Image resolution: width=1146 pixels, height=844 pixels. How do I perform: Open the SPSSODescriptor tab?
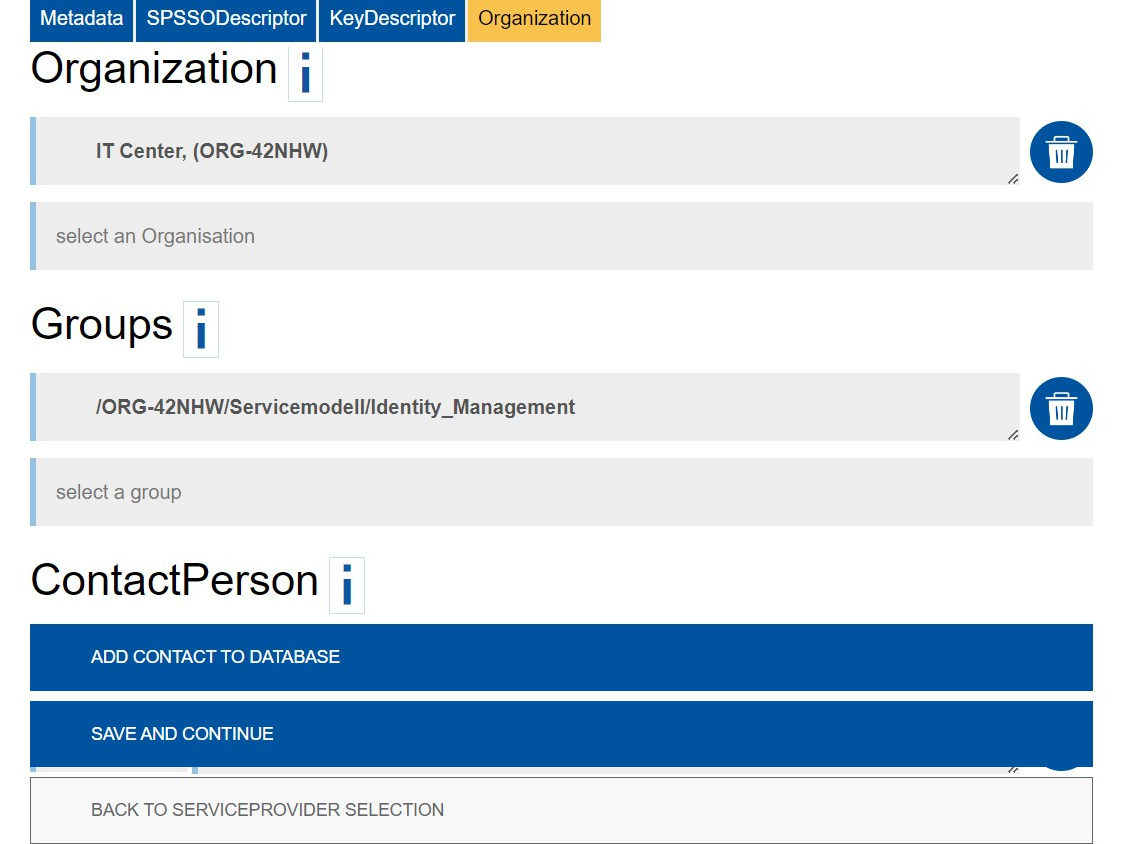coord(225,19)
